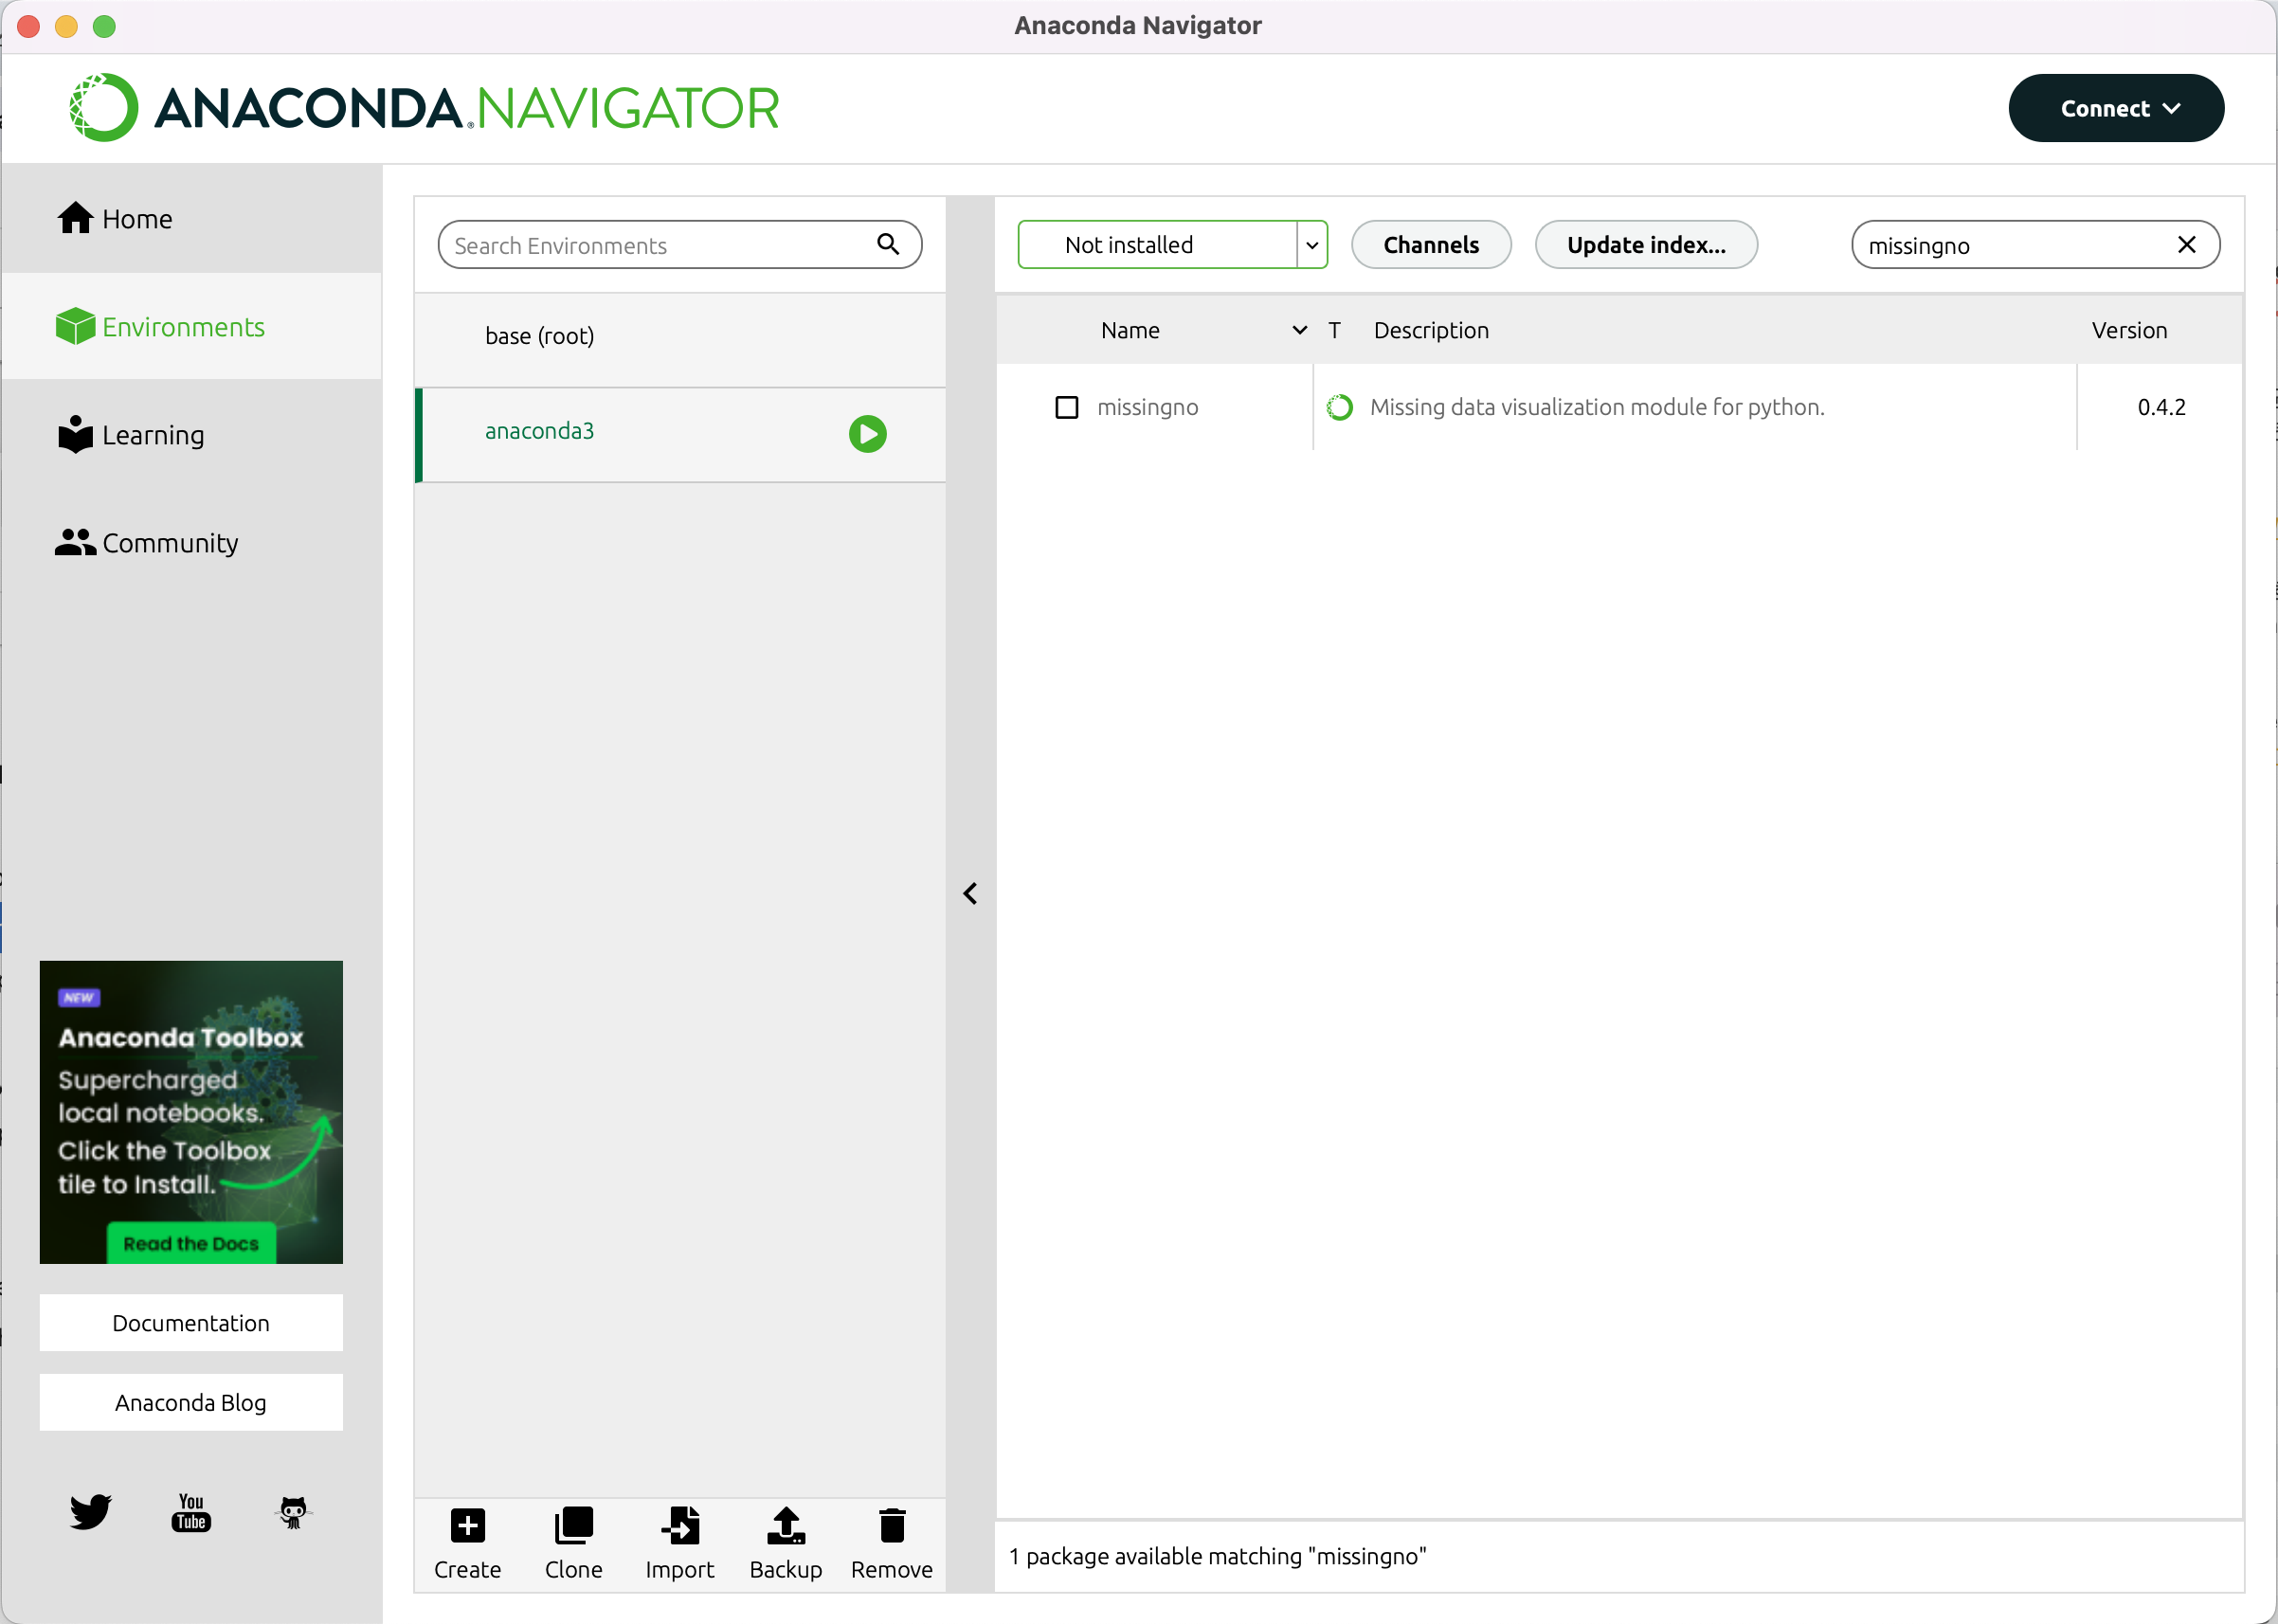This screenshot has width=2278, height=1624.
Task: Open the YouTube icon link
Action: pyautogui.click(x=191, y=1511)
